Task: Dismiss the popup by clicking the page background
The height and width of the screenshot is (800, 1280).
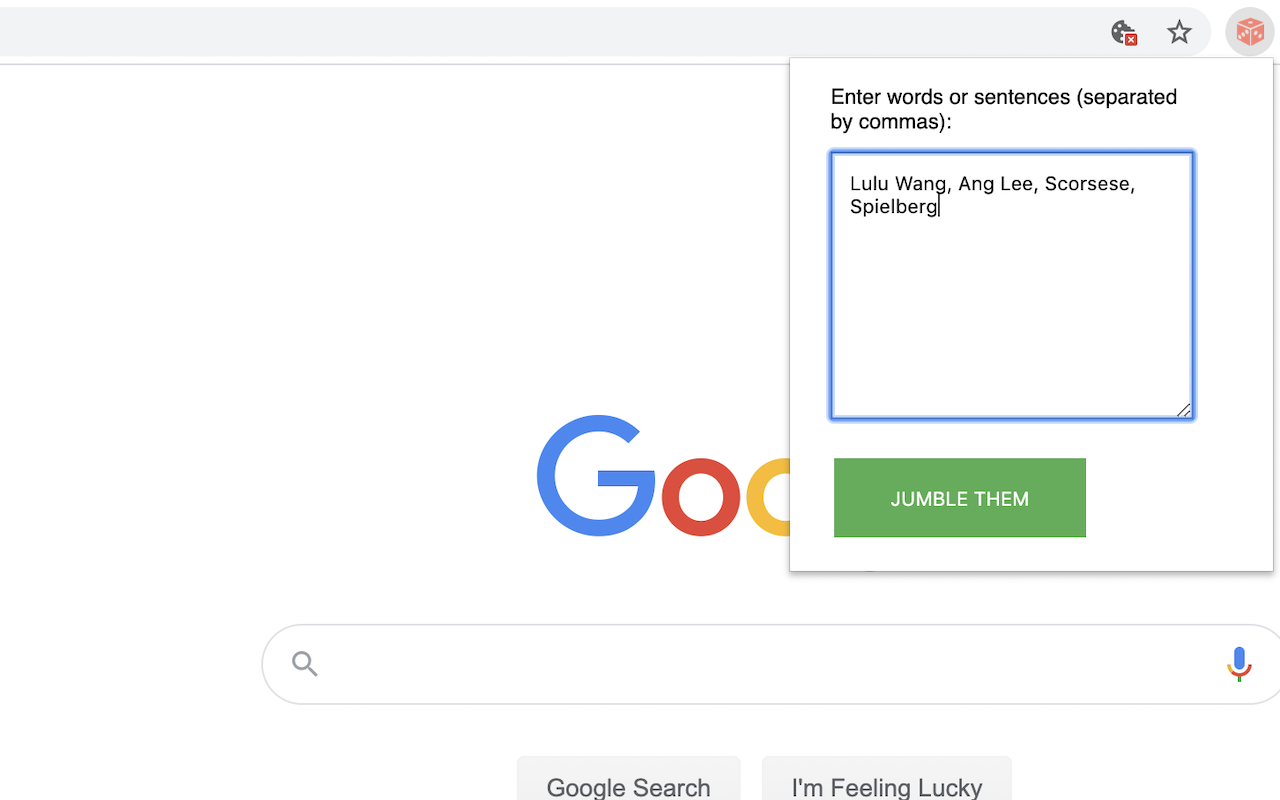Action: pyautogui.click(x=300, y=300)
